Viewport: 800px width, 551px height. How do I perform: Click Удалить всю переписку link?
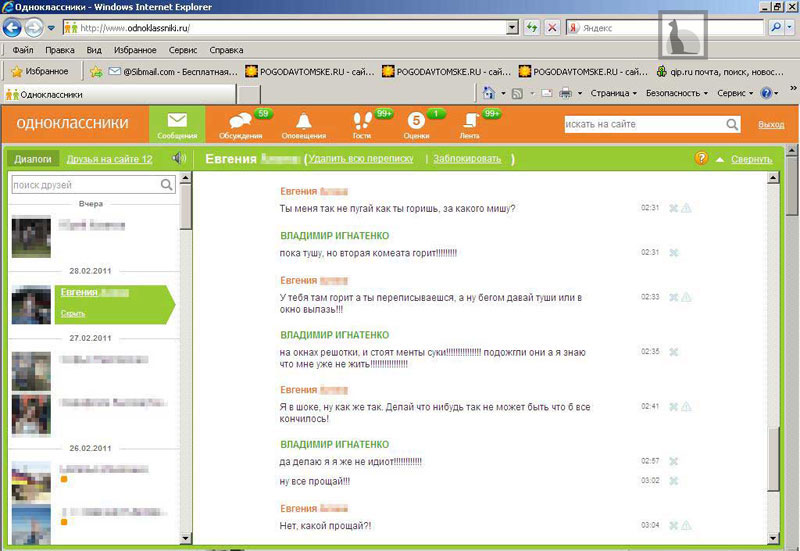[361, 159]
